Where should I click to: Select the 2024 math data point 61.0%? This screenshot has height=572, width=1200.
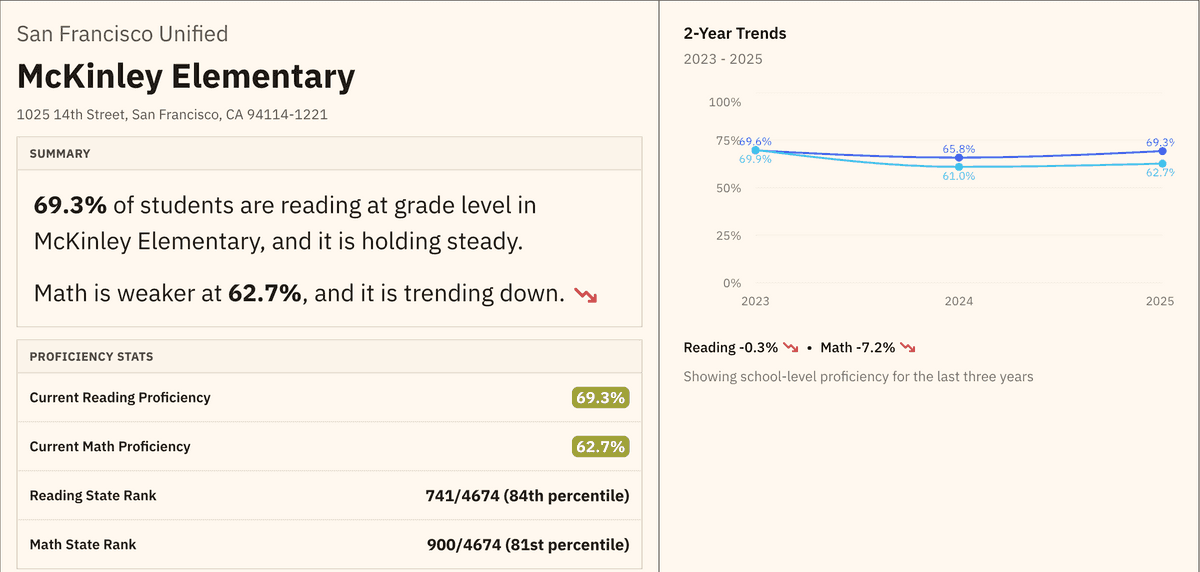click(959, 167)
